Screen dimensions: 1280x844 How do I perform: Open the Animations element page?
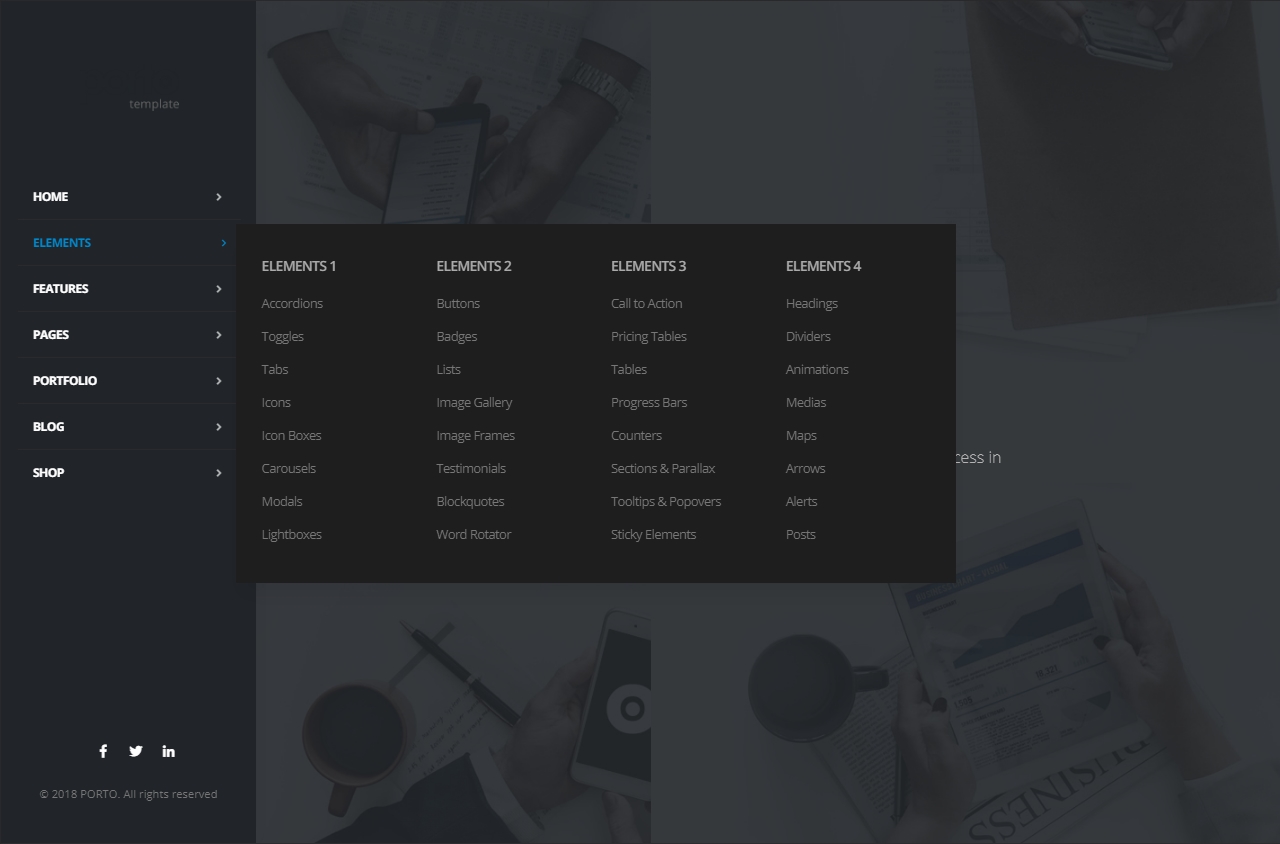[x=817, y=369]
